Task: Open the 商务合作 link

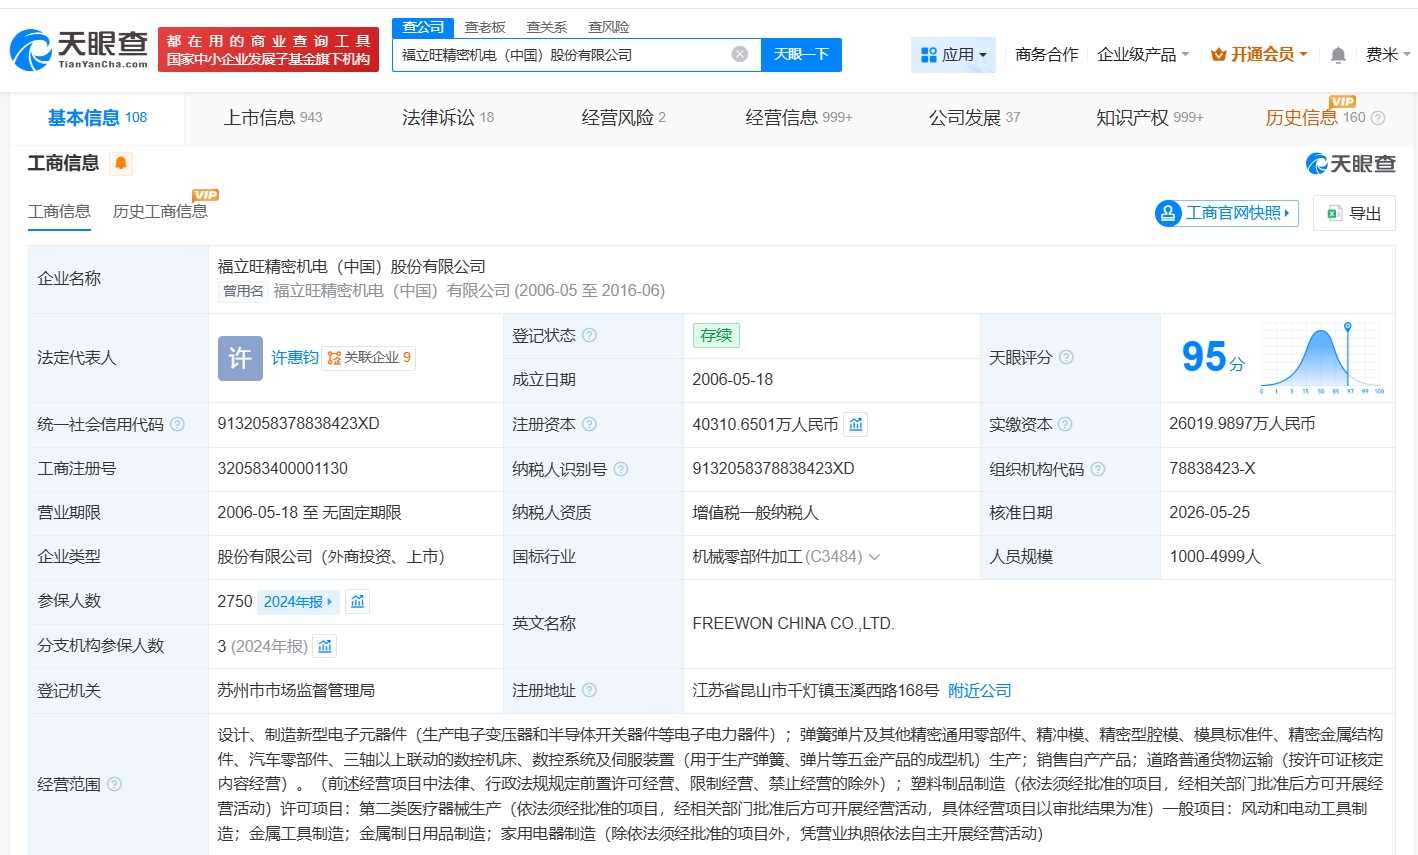Action: (x=1047, y=55)
